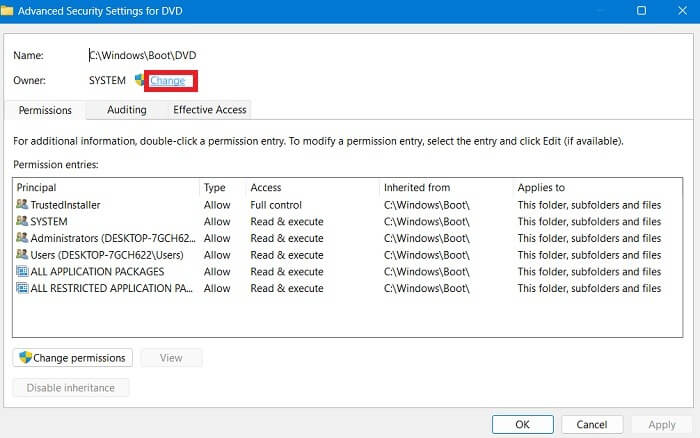
Task: Close the Advanced Security Settings window
Action: [682, 10]
